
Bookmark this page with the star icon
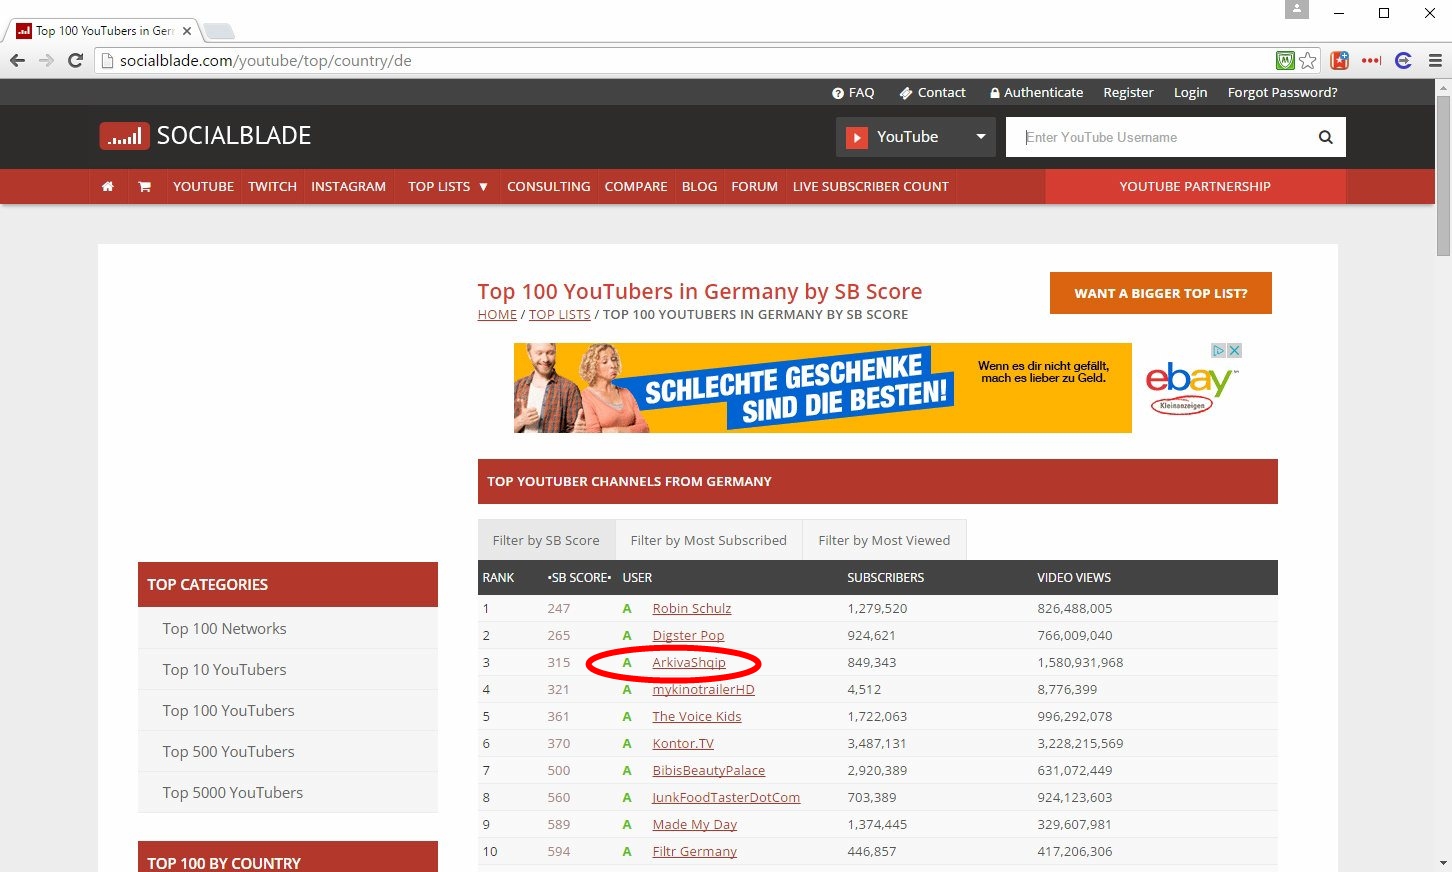pos(1308,61)
